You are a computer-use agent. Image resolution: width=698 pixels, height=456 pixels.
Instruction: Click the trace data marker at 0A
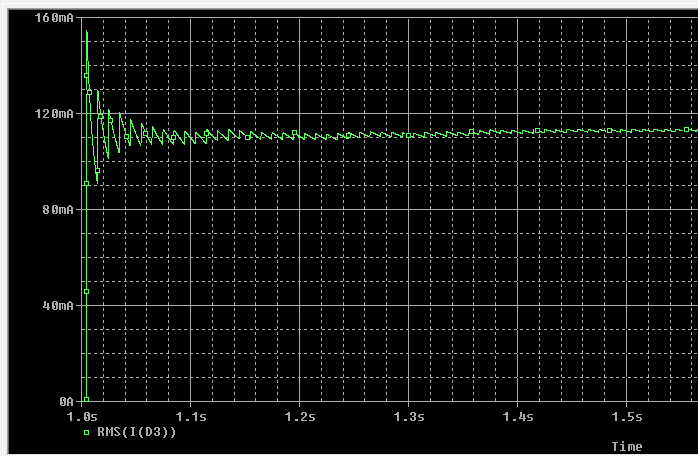tap(86, 399)
